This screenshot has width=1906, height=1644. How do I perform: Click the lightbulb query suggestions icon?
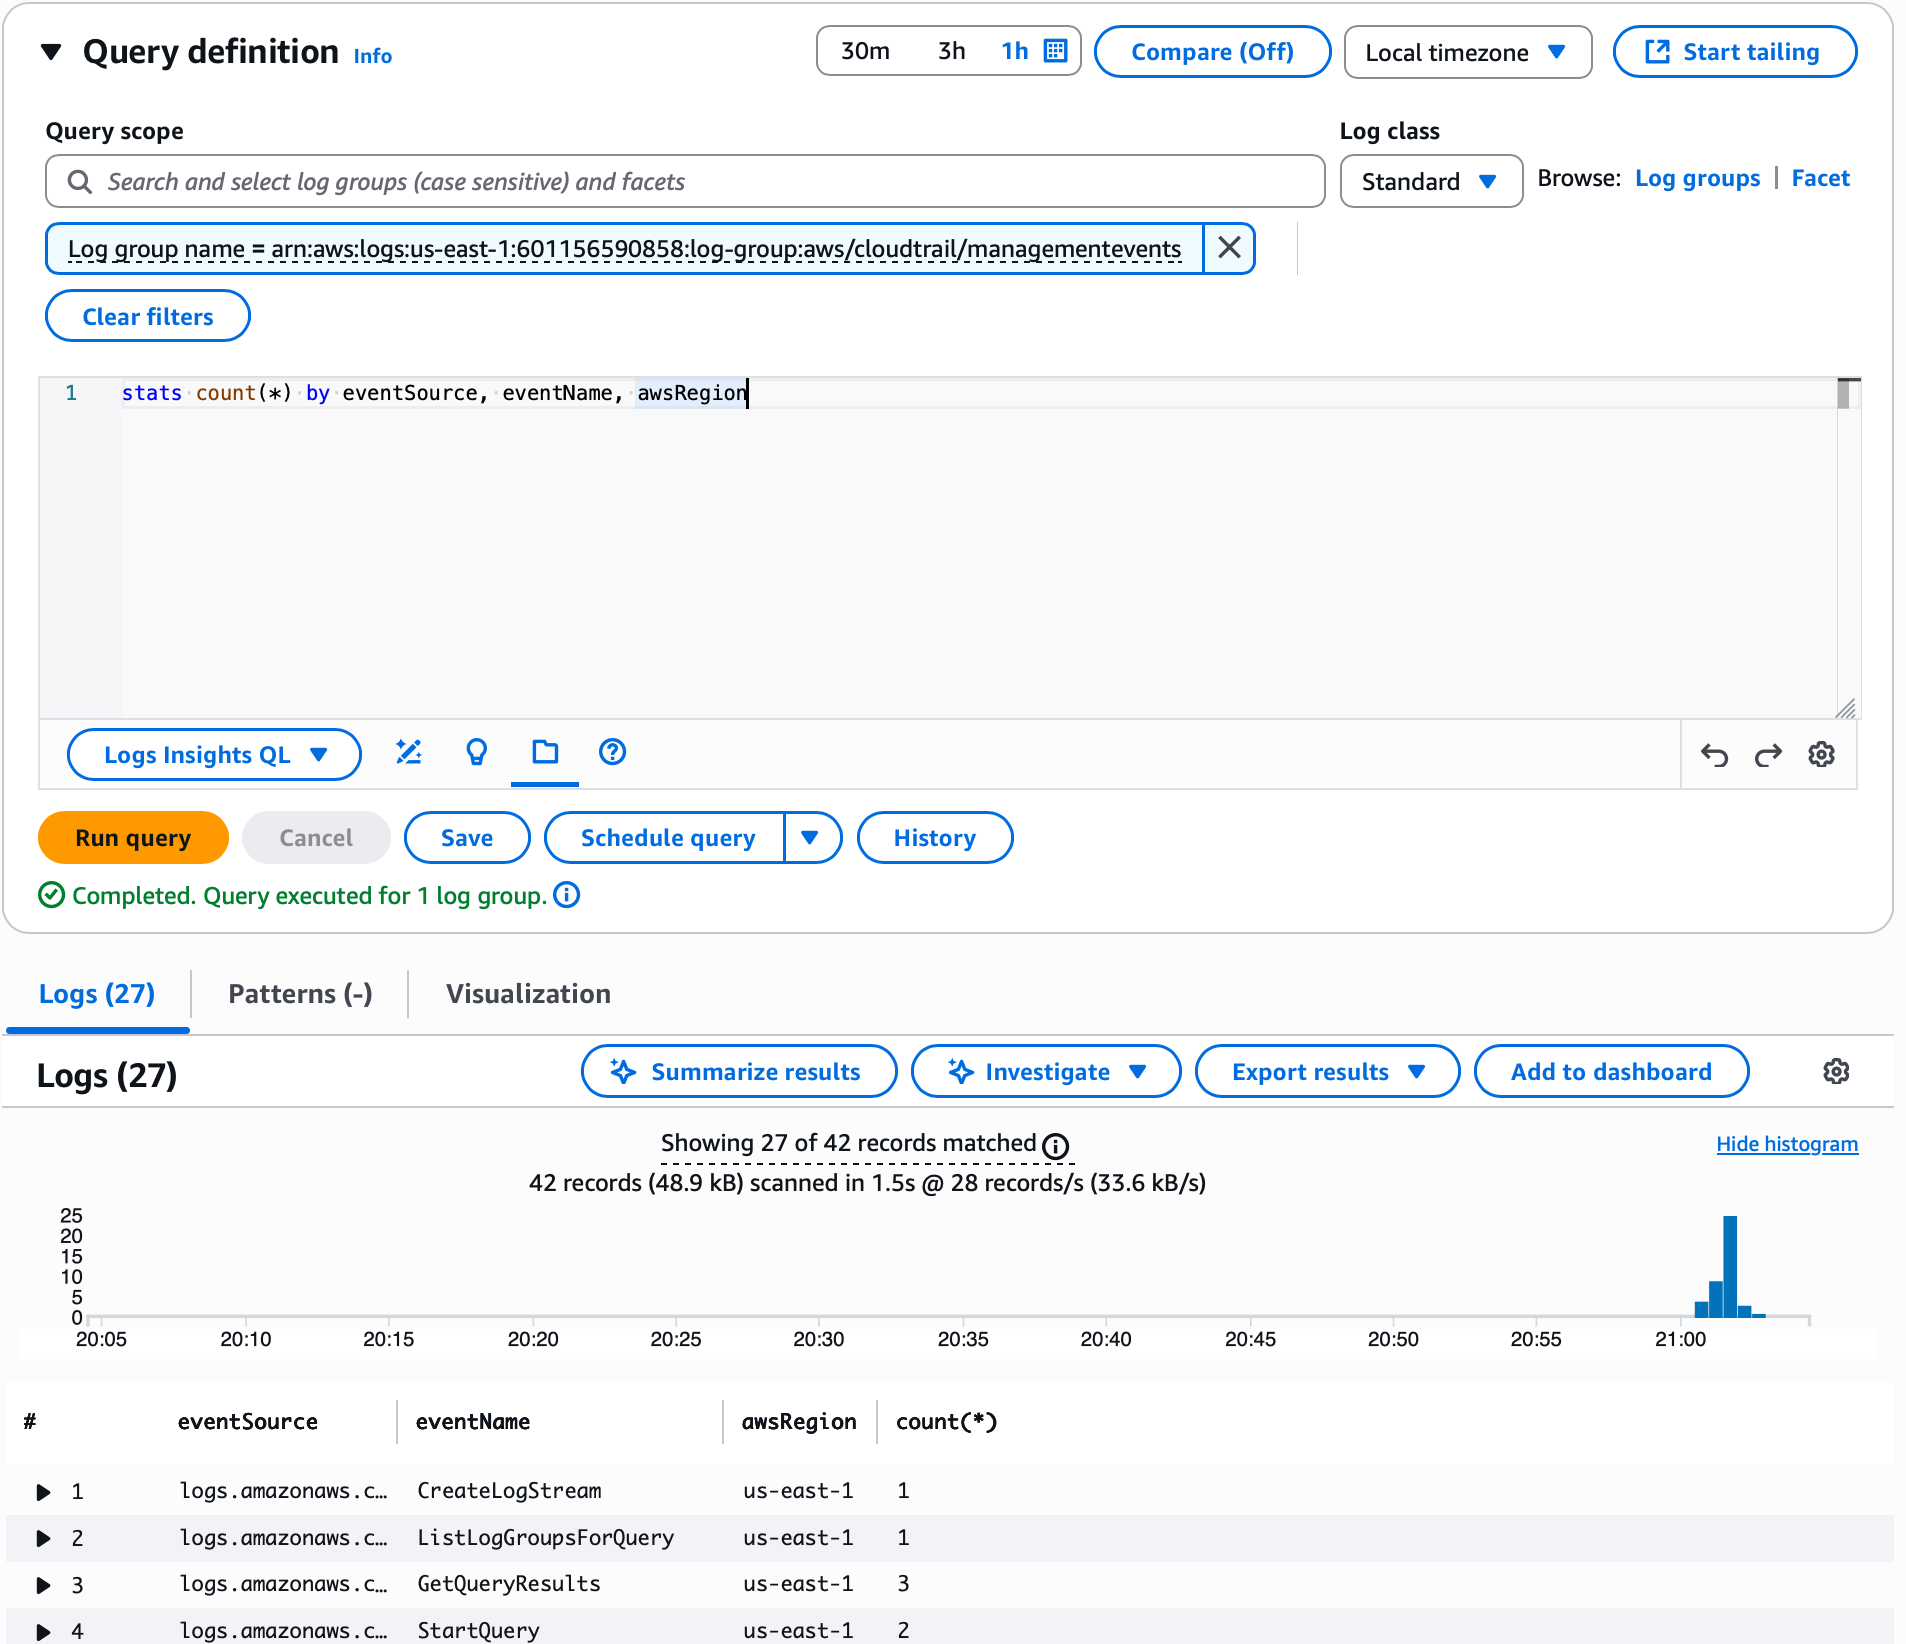click(x=477, y=752)
